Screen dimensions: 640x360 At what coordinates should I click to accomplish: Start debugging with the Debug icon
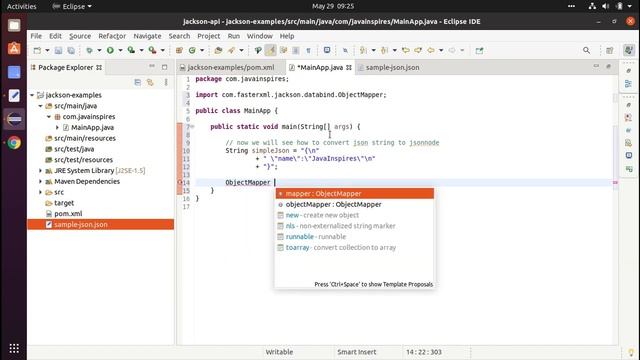point(89,51)
